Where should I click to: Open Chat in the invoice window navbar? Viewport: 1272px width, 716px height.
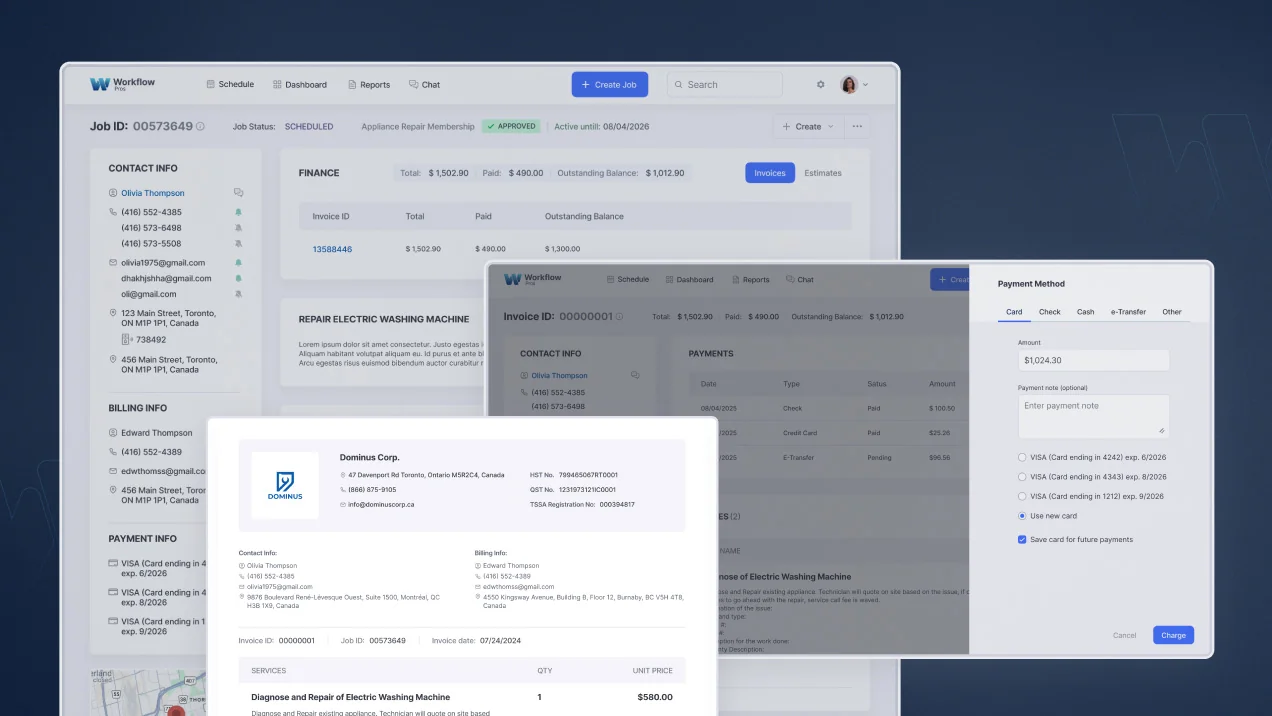coord(800,280)
